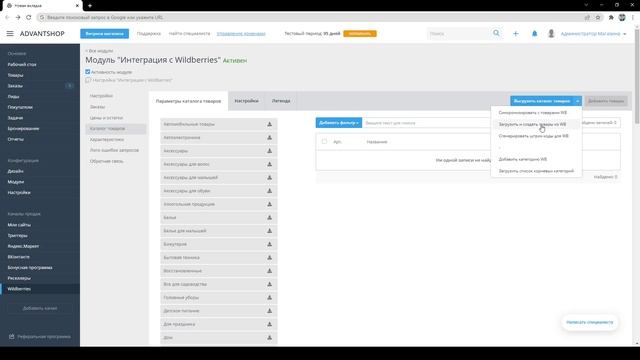Switch to Легенда tab
This screenshot has width=640, height=360.
click(281, 101)
